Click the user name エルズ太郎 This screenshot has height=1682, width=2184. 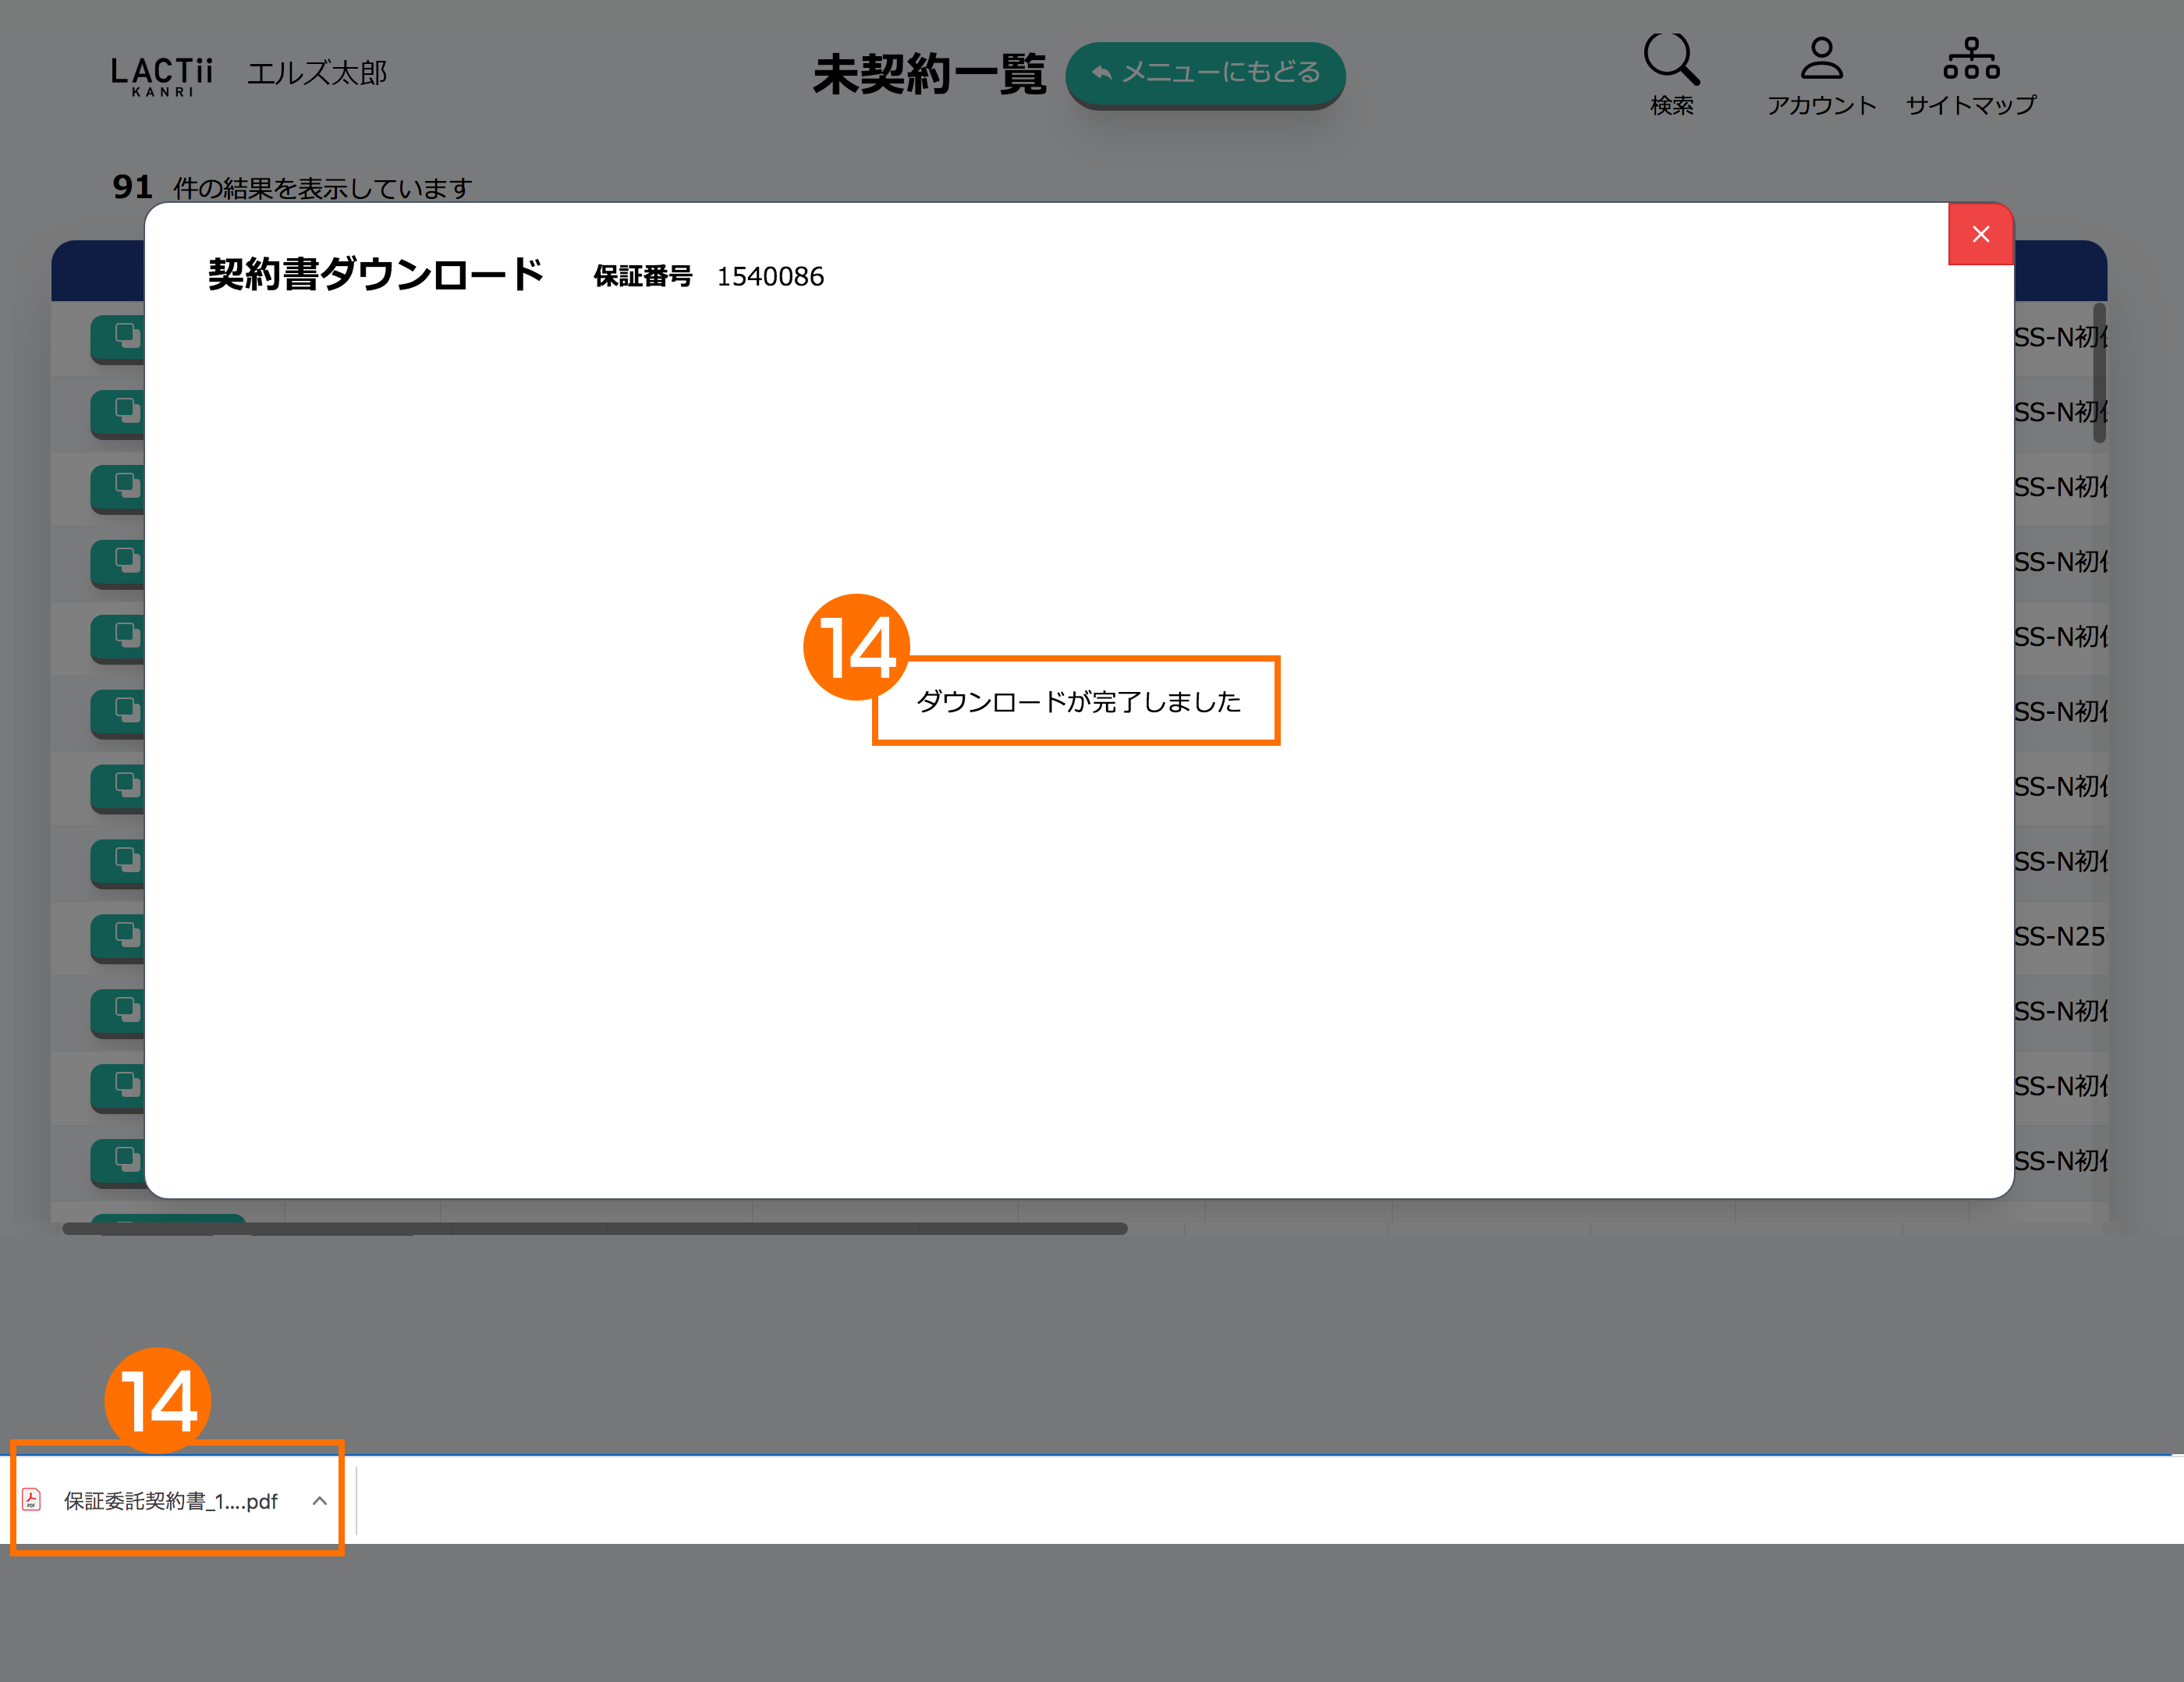pos(316,74)
